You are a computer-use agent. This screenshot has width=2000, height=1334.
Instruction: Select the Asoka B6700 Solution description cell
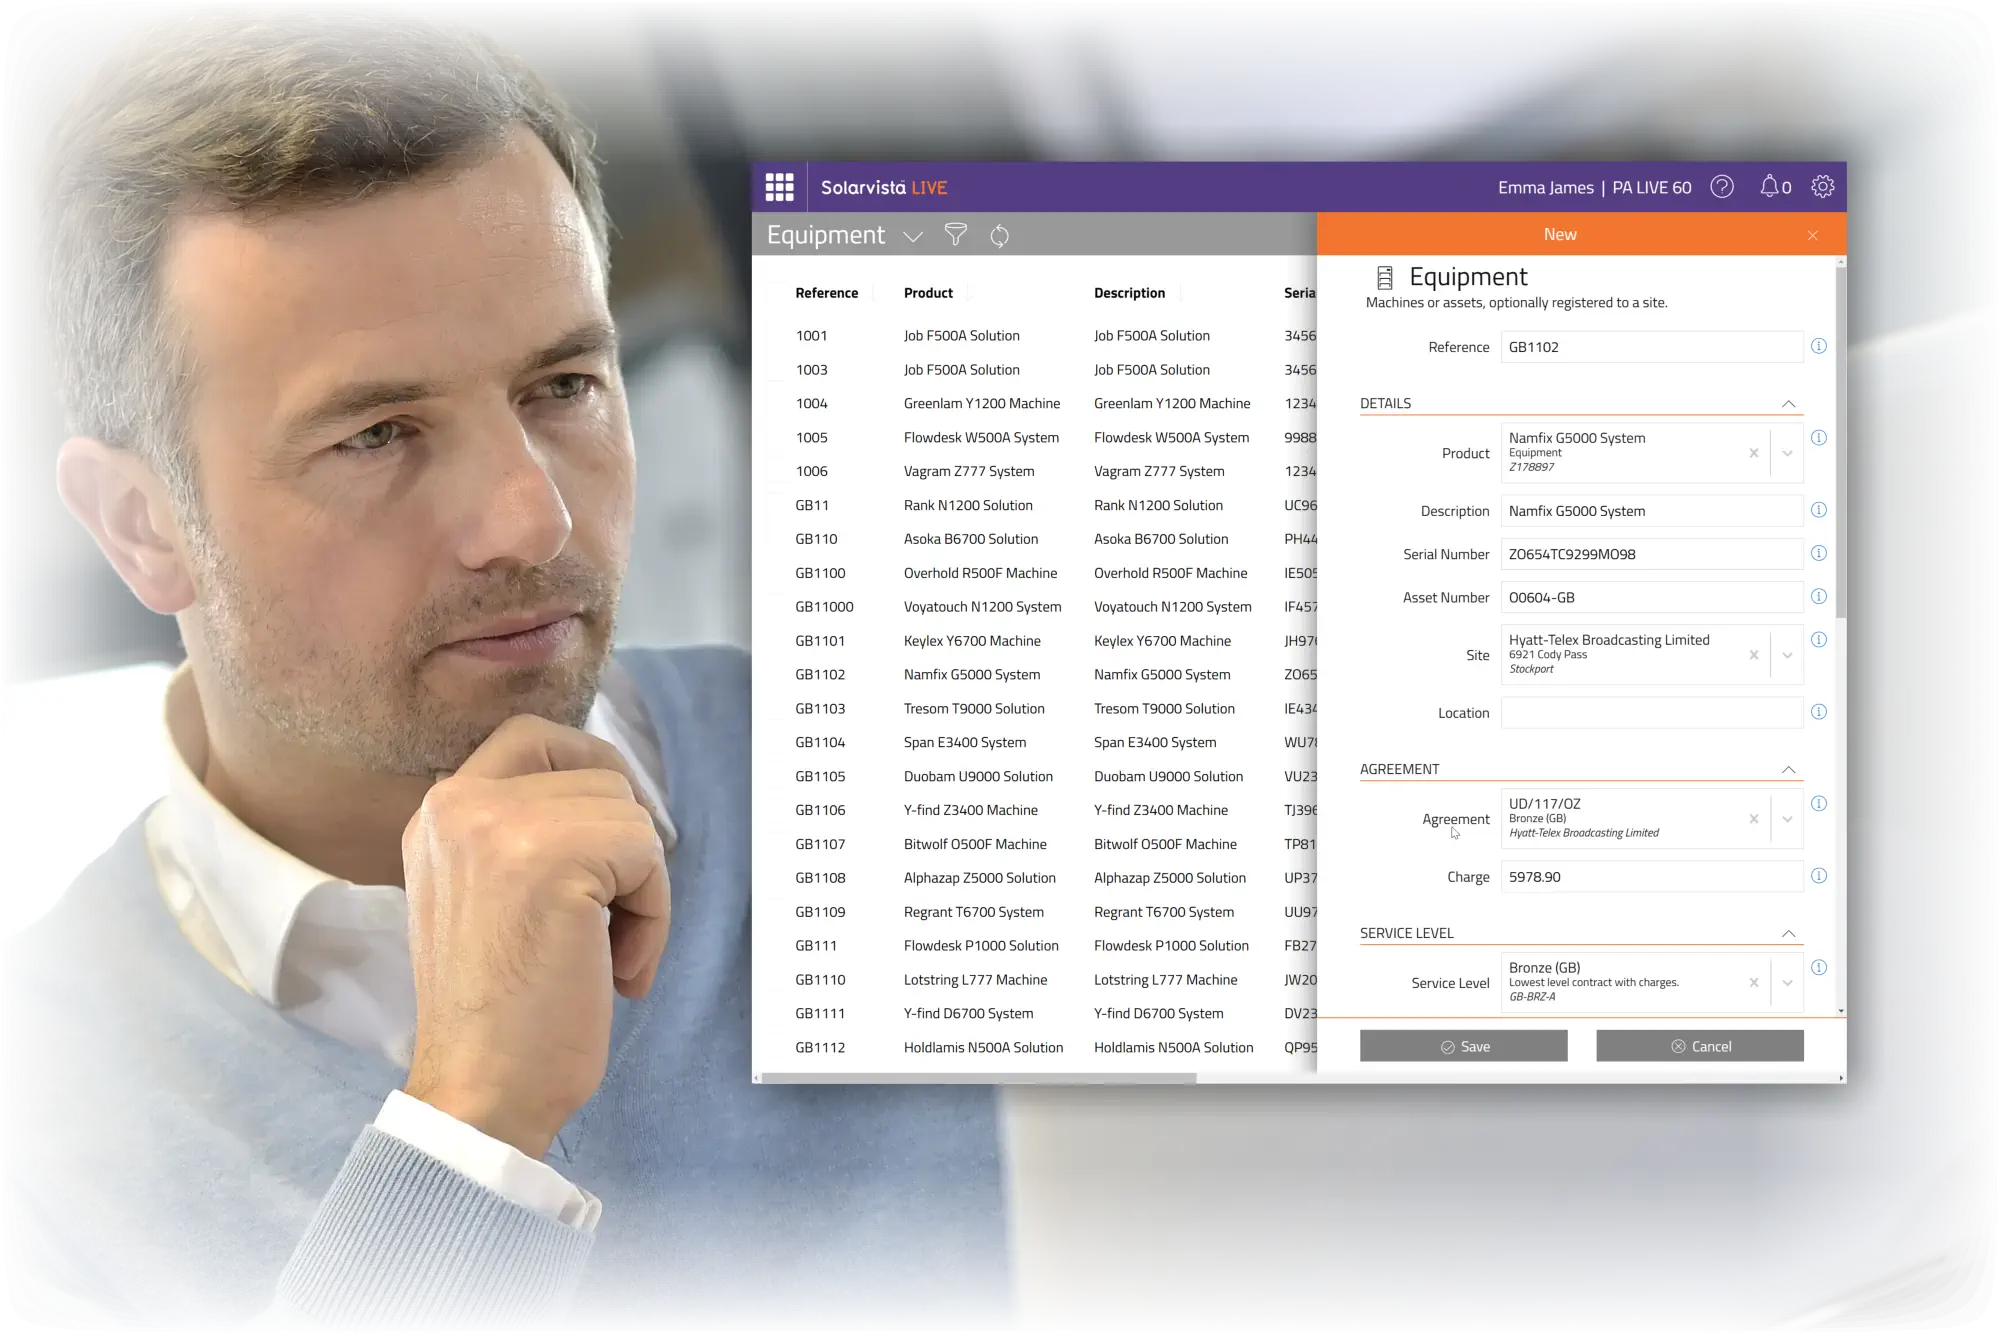[x=1161, y=539]
